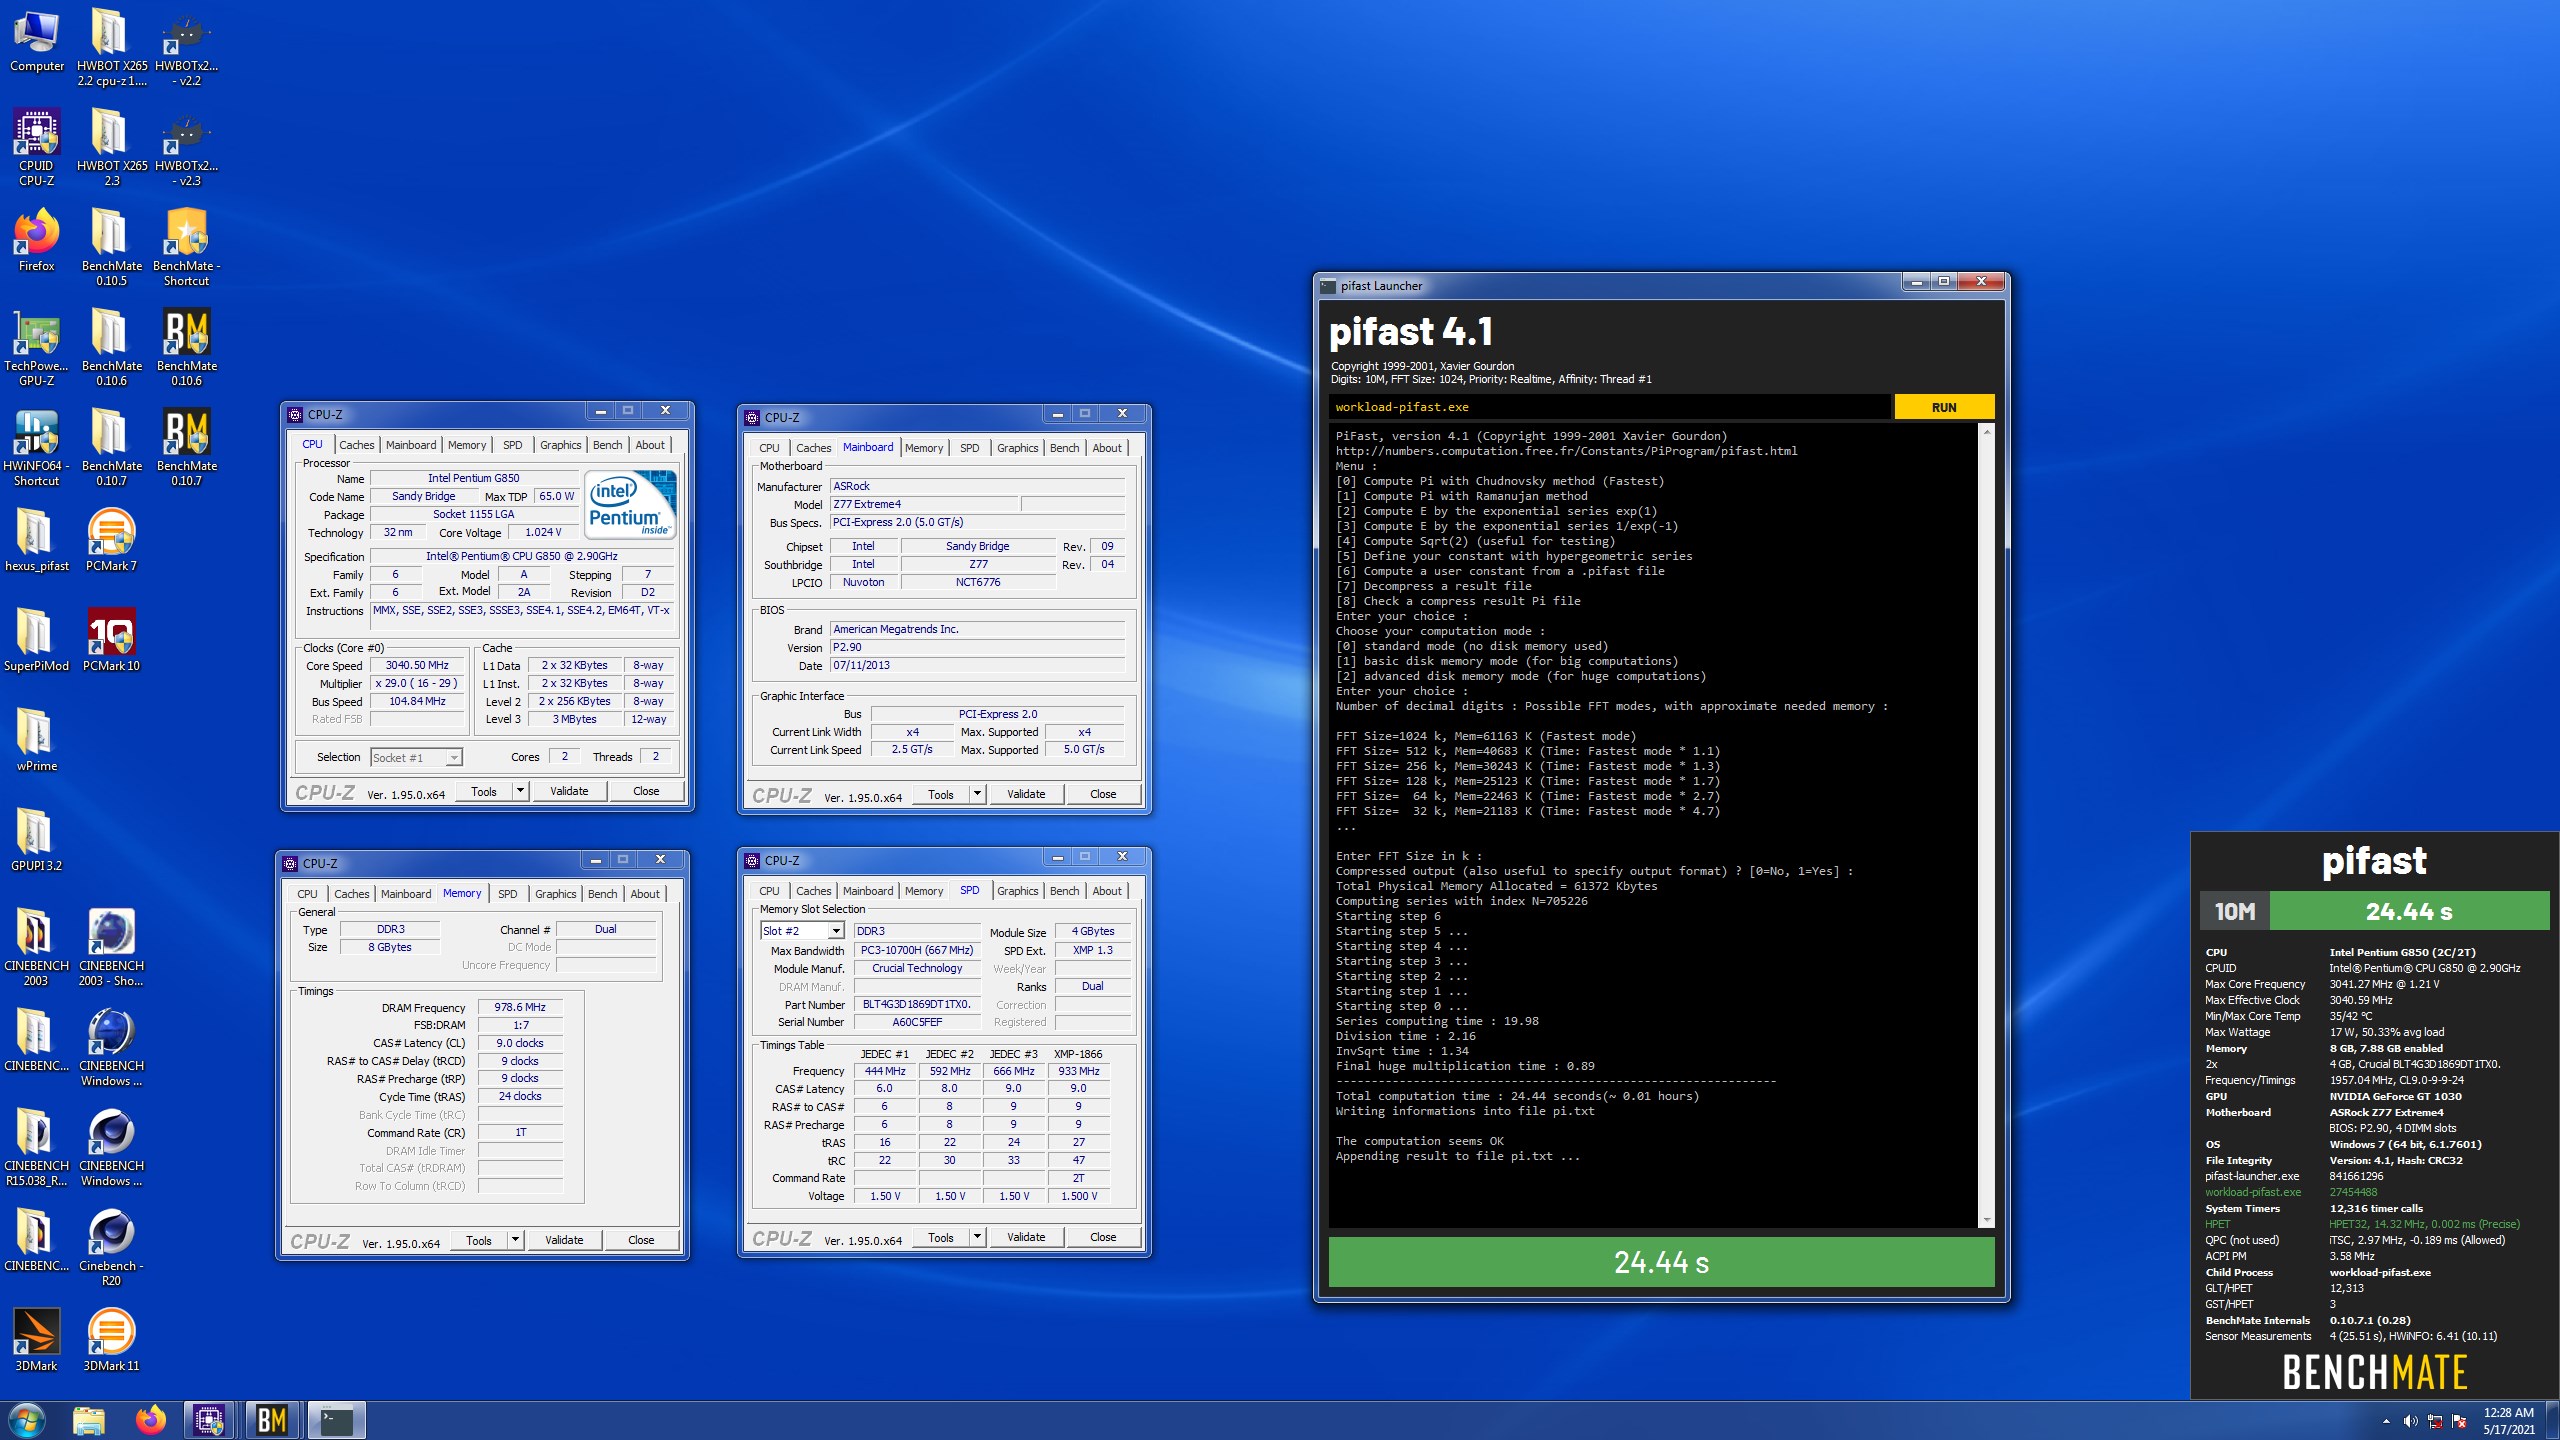Expand Tools arrow in CPU-Z SPD window
The height and width of the screenshot is (1440, 2560).
click(977, 1237)
